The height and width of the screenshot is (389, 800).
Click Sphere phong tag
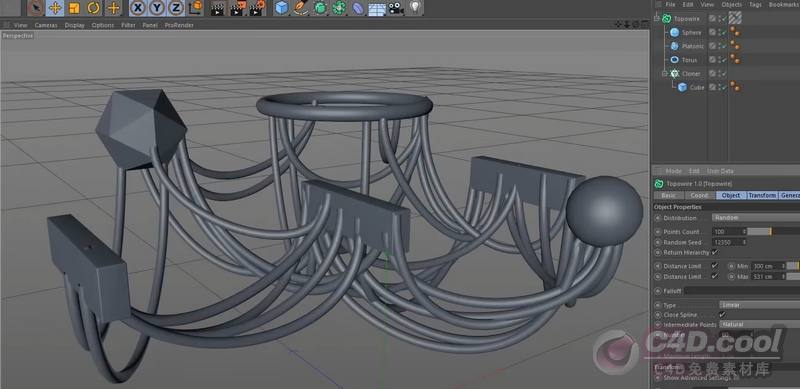point(735,32)
